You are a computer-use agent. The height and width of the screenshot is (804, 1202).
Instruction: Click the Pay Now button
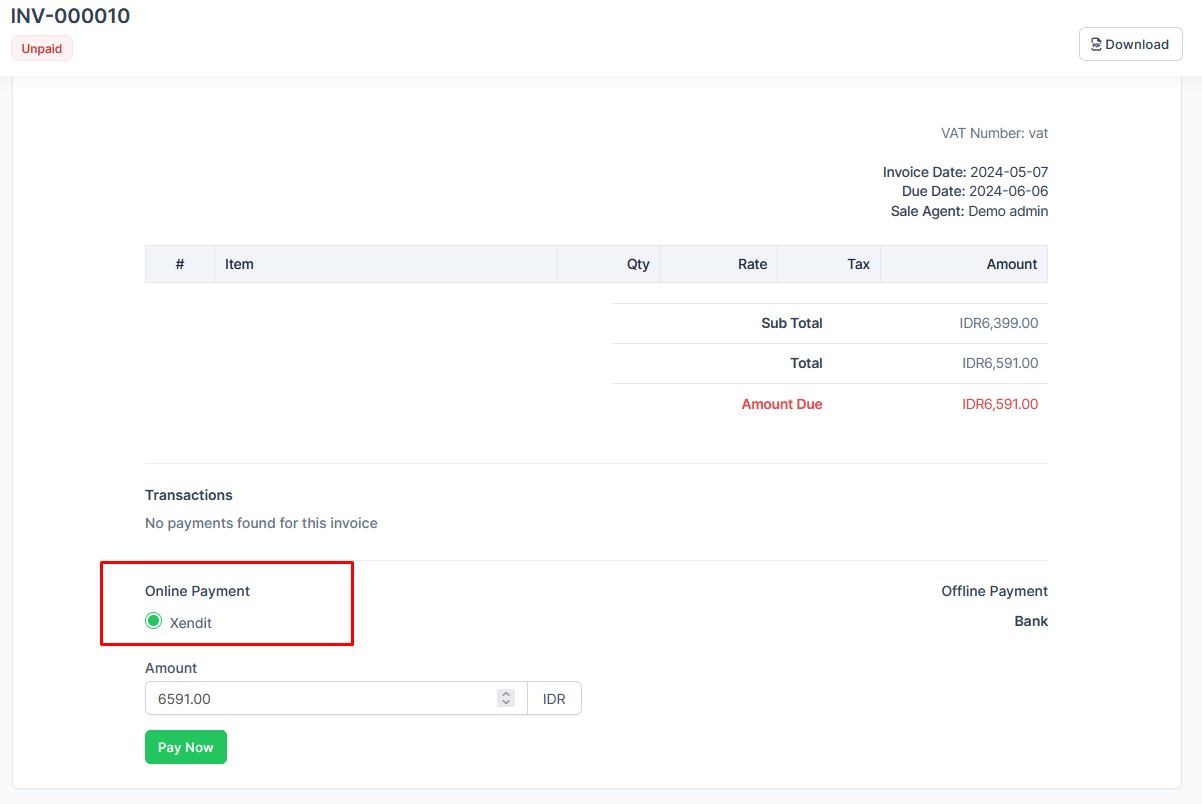[x=186, y=747]
